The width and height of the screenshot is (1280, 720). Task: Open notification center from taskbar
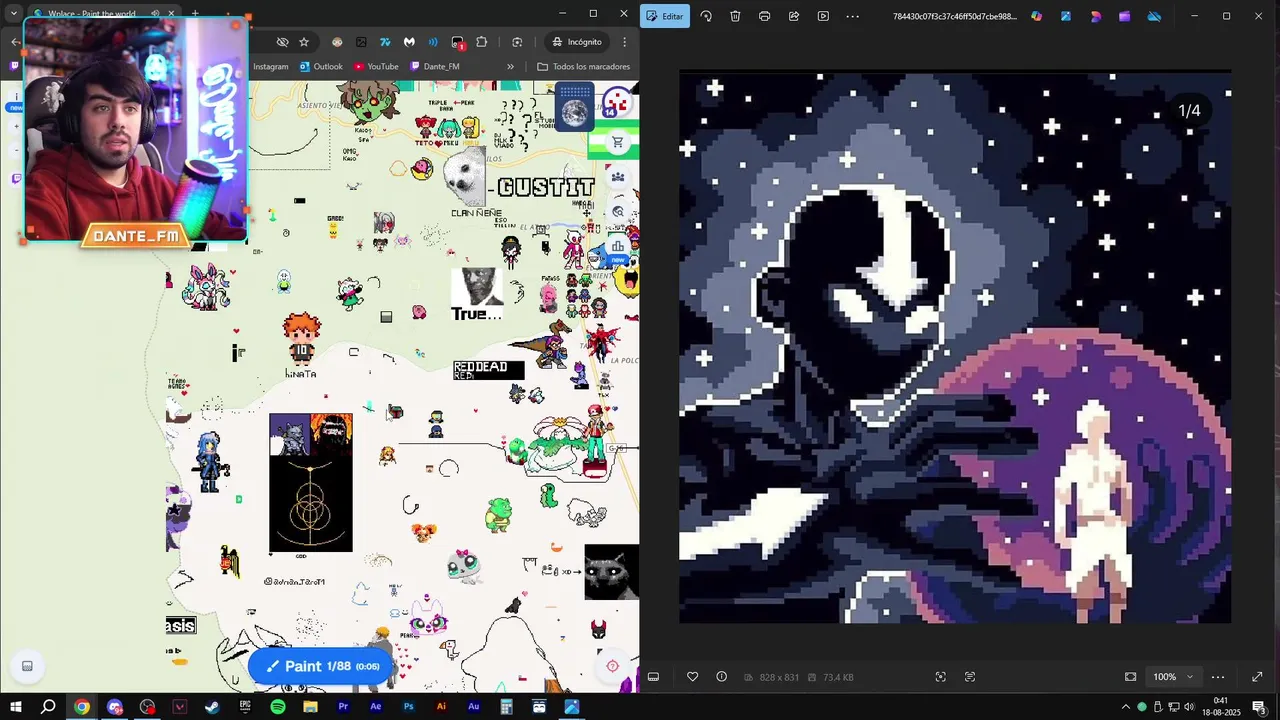tap(1259, 707)
